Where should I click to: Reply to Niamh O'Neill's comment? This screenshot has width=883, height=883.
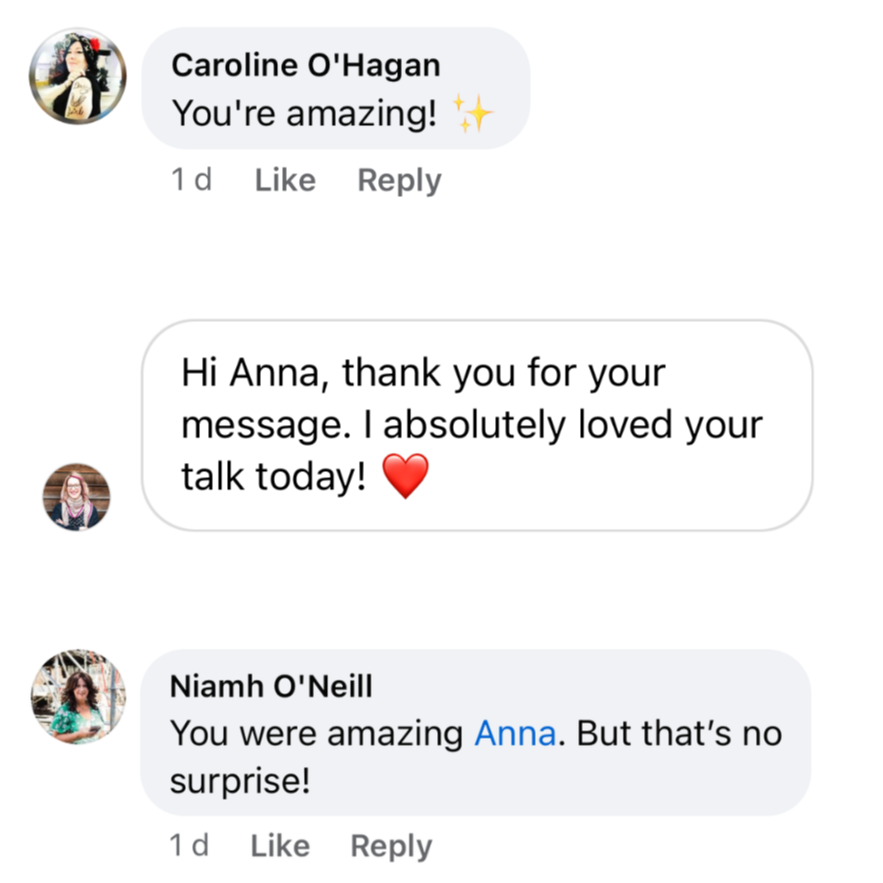pos(391,846)
